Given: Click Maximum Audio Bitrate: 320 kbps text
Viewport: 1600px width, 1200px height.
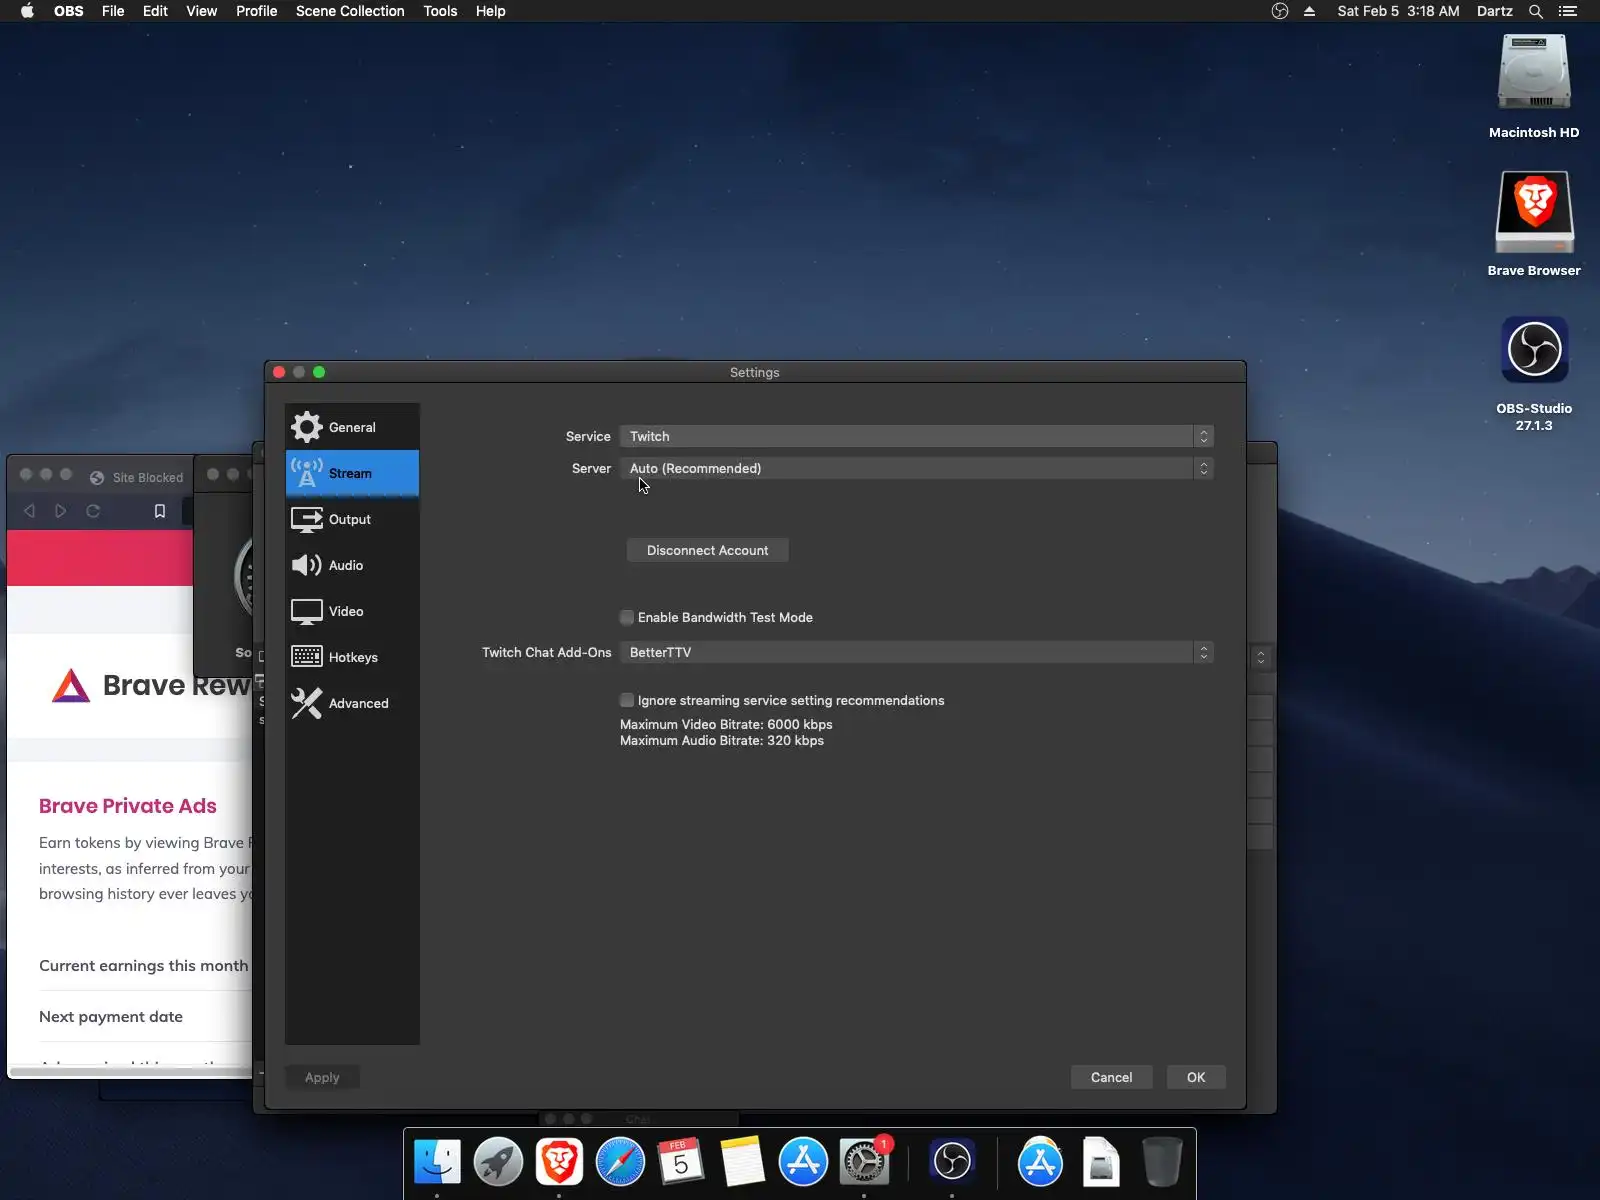Looking at the screenshot, I should [722, 740].
